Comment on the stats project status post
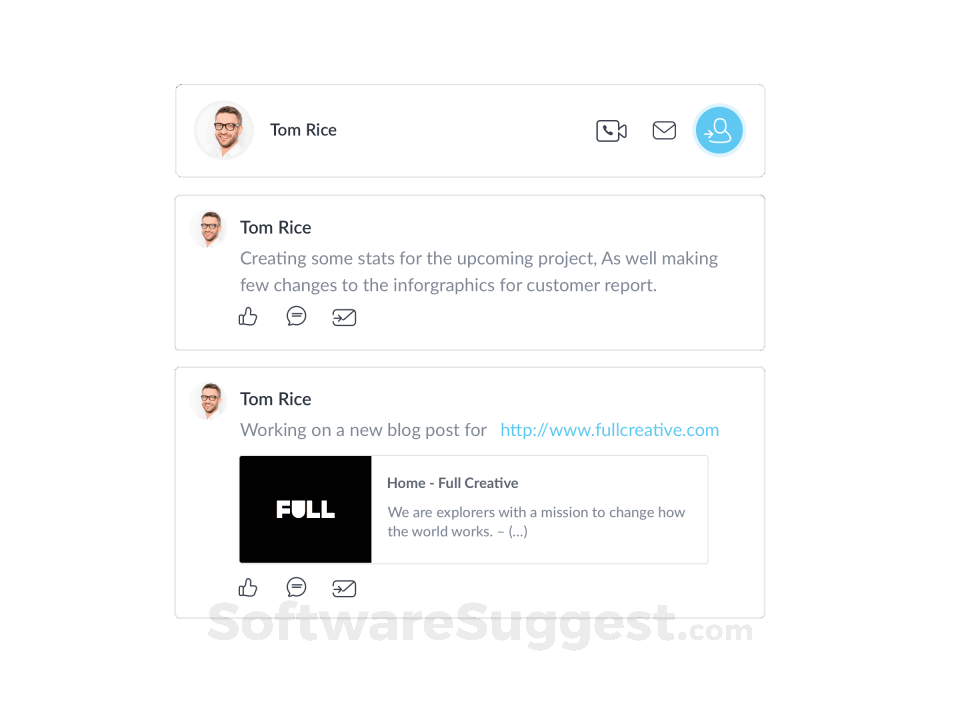The image size is (960, 720). click(x=296, y=316)
